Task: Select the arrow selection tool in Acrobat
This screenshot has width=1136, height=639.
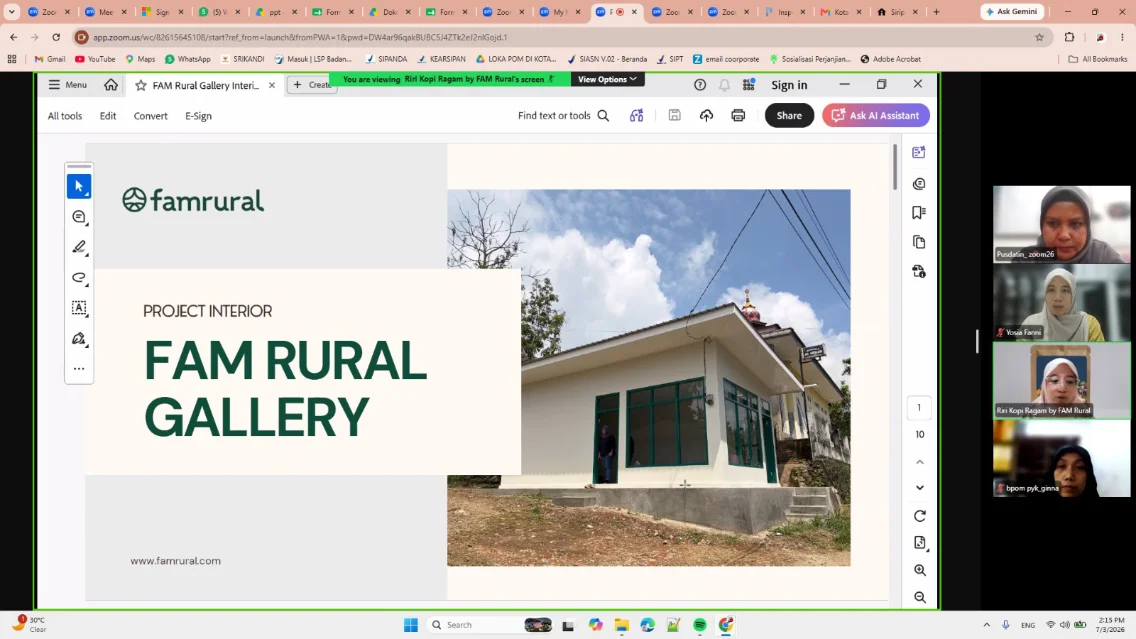Action: pos(79,186)
